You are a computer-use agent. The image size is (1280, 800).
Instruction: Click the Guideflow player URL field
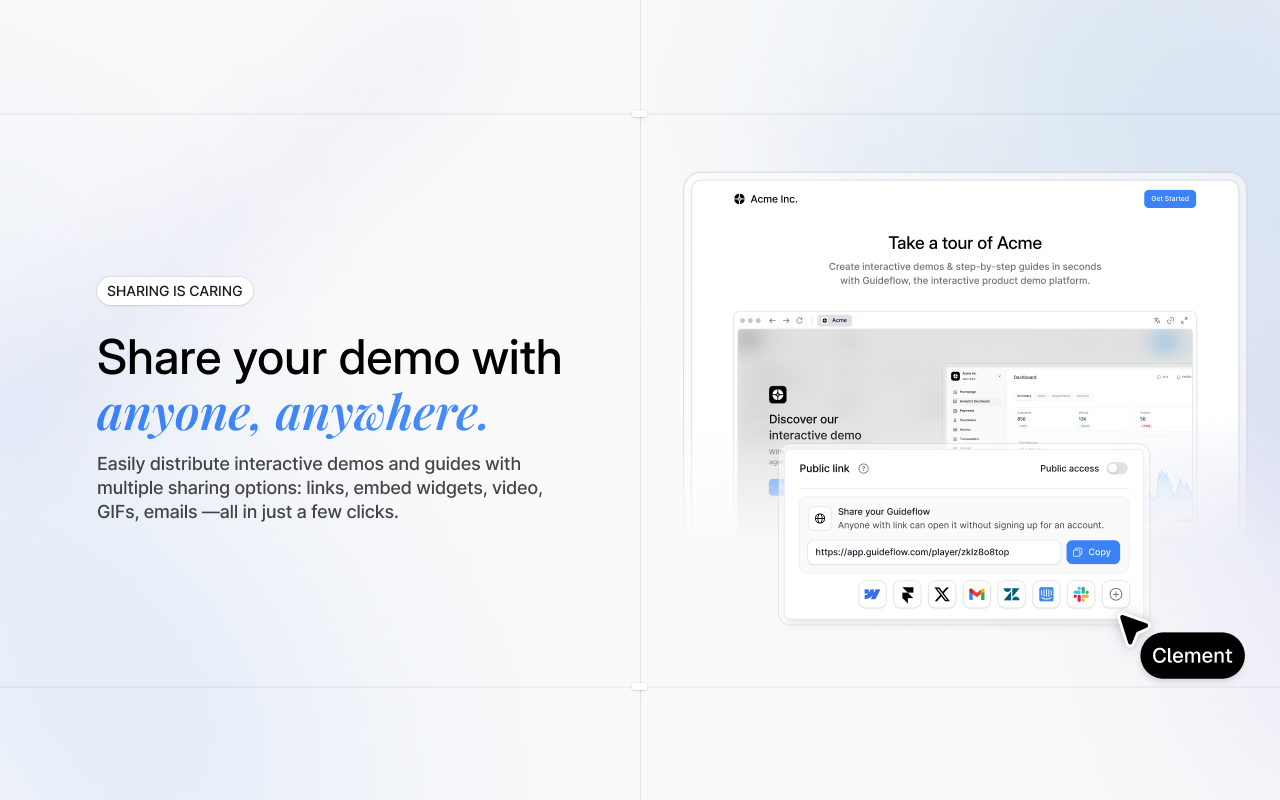(x=933, y=552)
